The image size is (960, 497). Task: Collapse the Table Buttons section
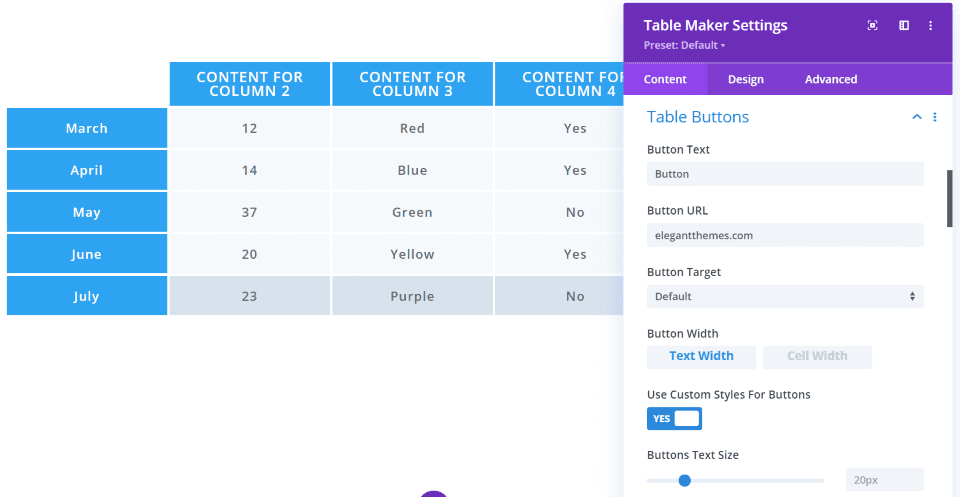coord(916,117)
